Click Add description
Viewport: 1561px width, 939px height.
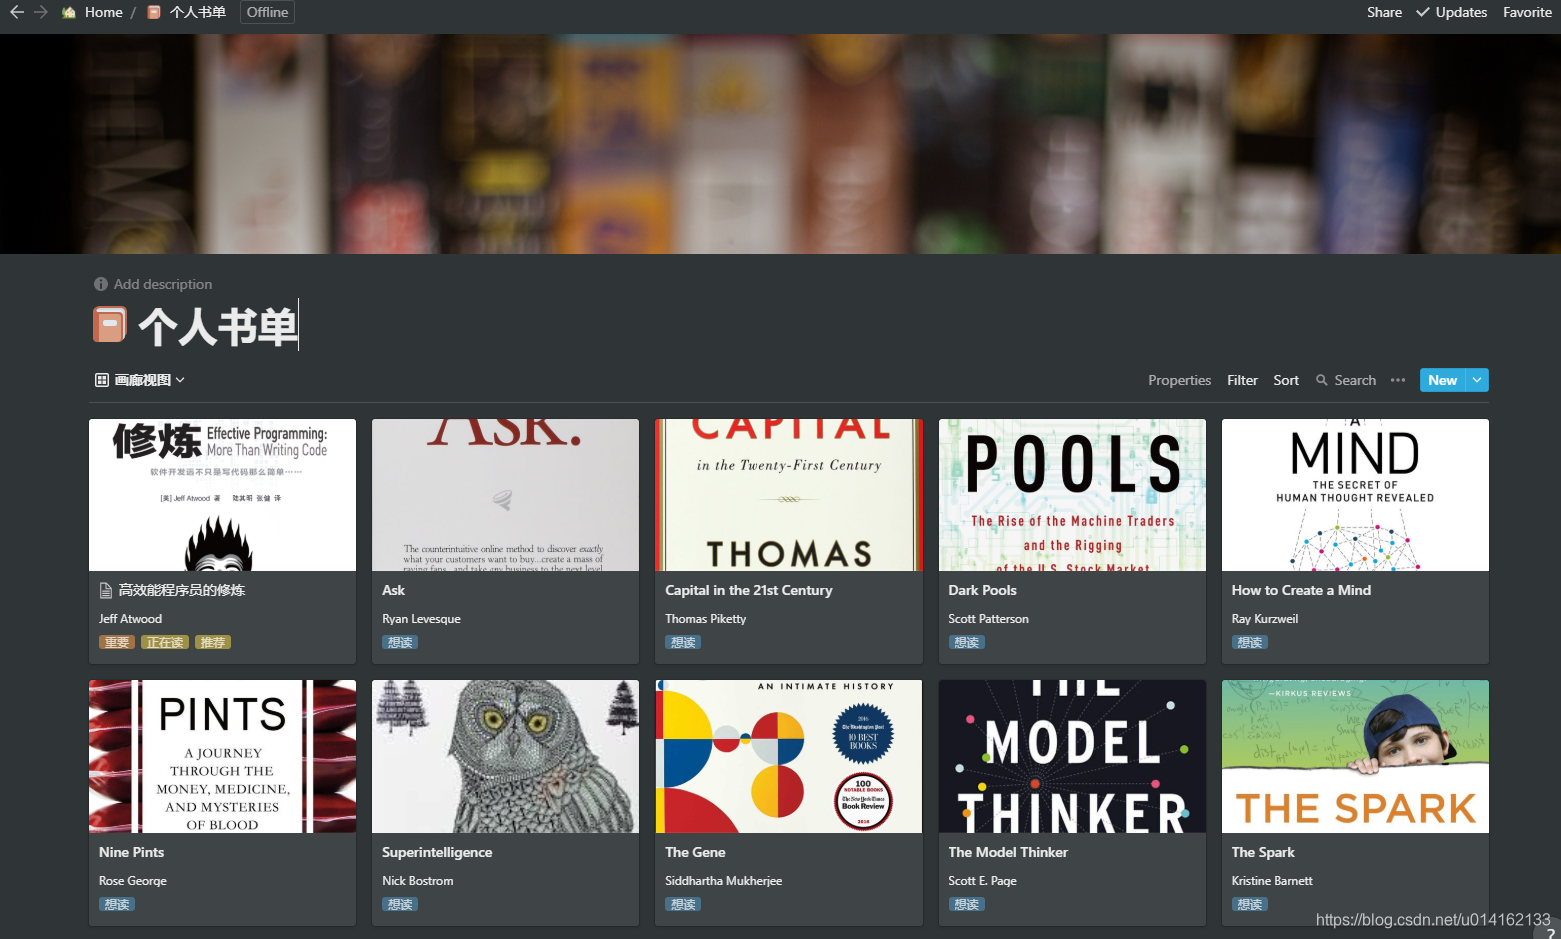(153, 284)
